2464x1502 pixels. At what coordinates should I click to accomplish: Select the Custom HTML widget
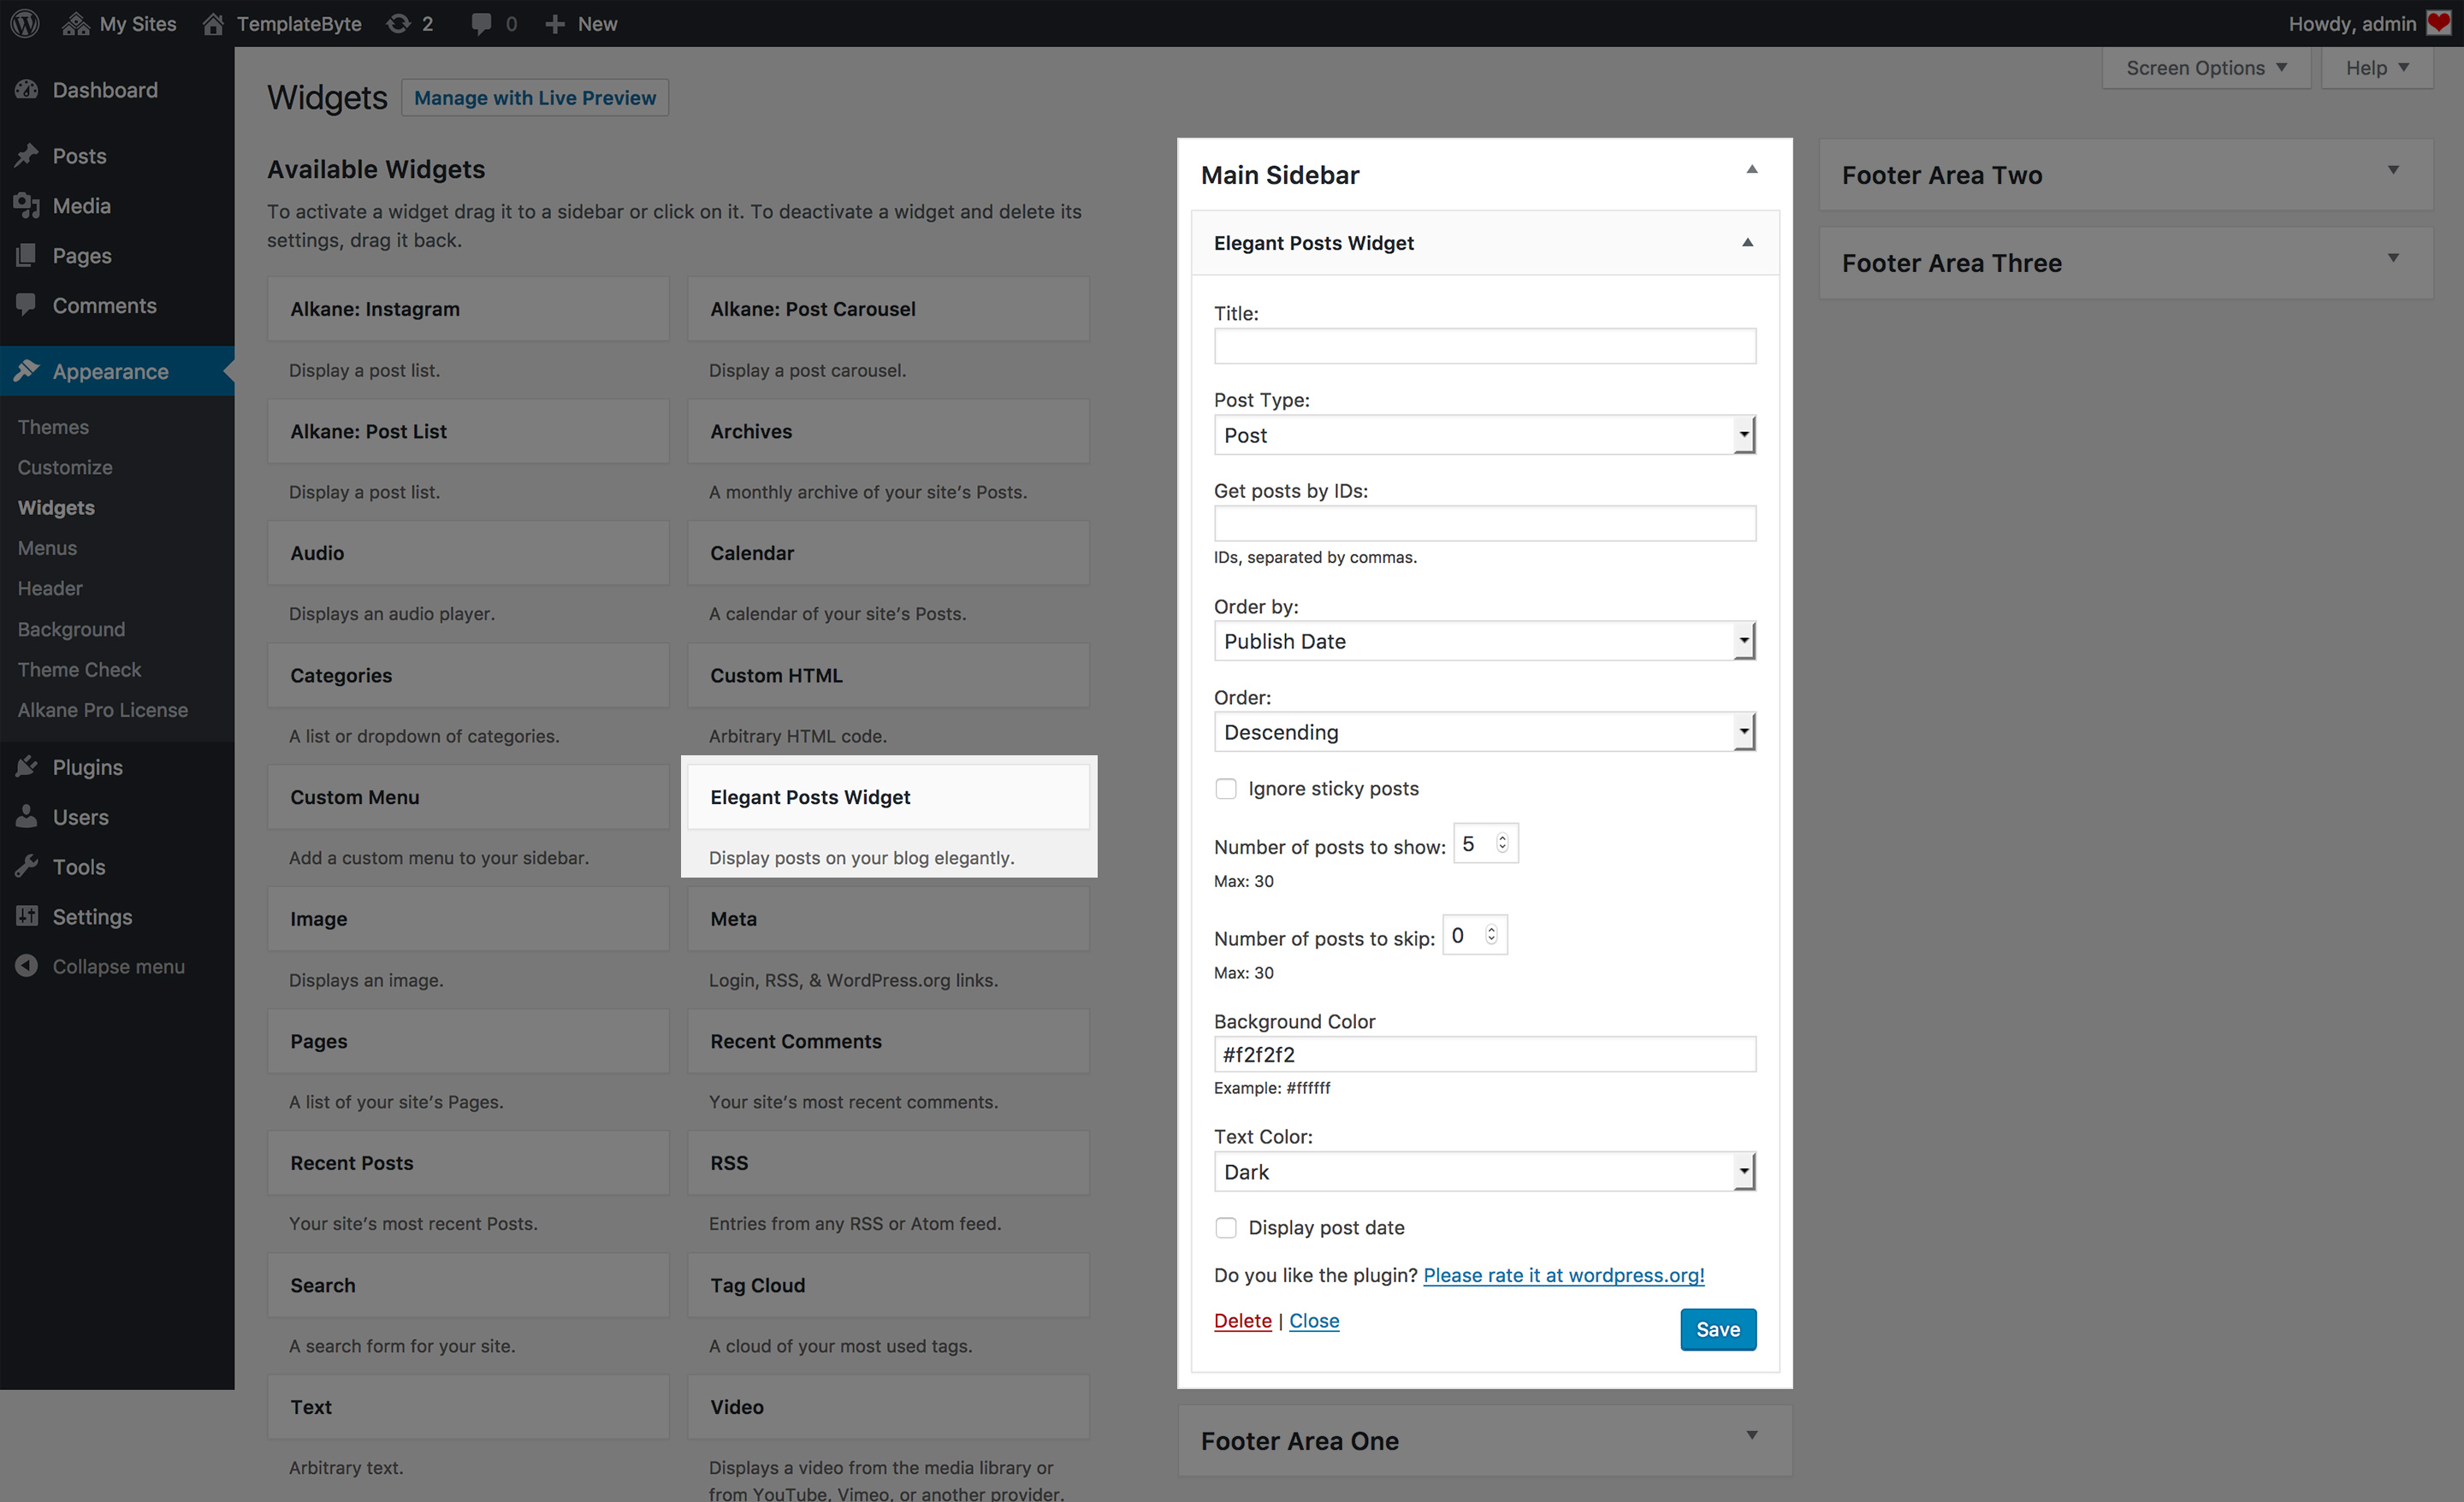click(x=888, y=675)
